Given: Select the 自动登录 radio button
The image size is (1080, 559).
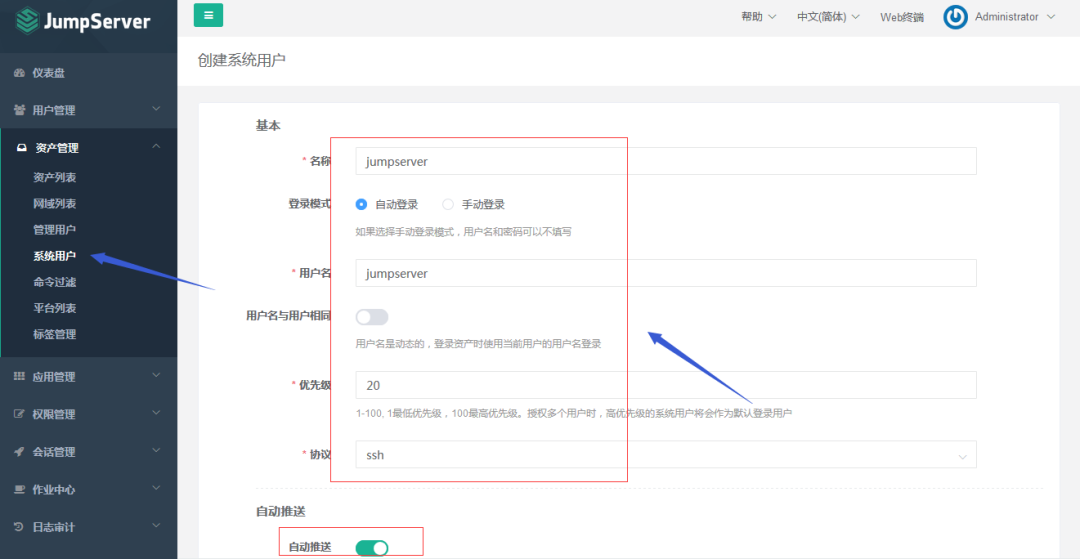Looking at the screenshot, I should 362,204.
